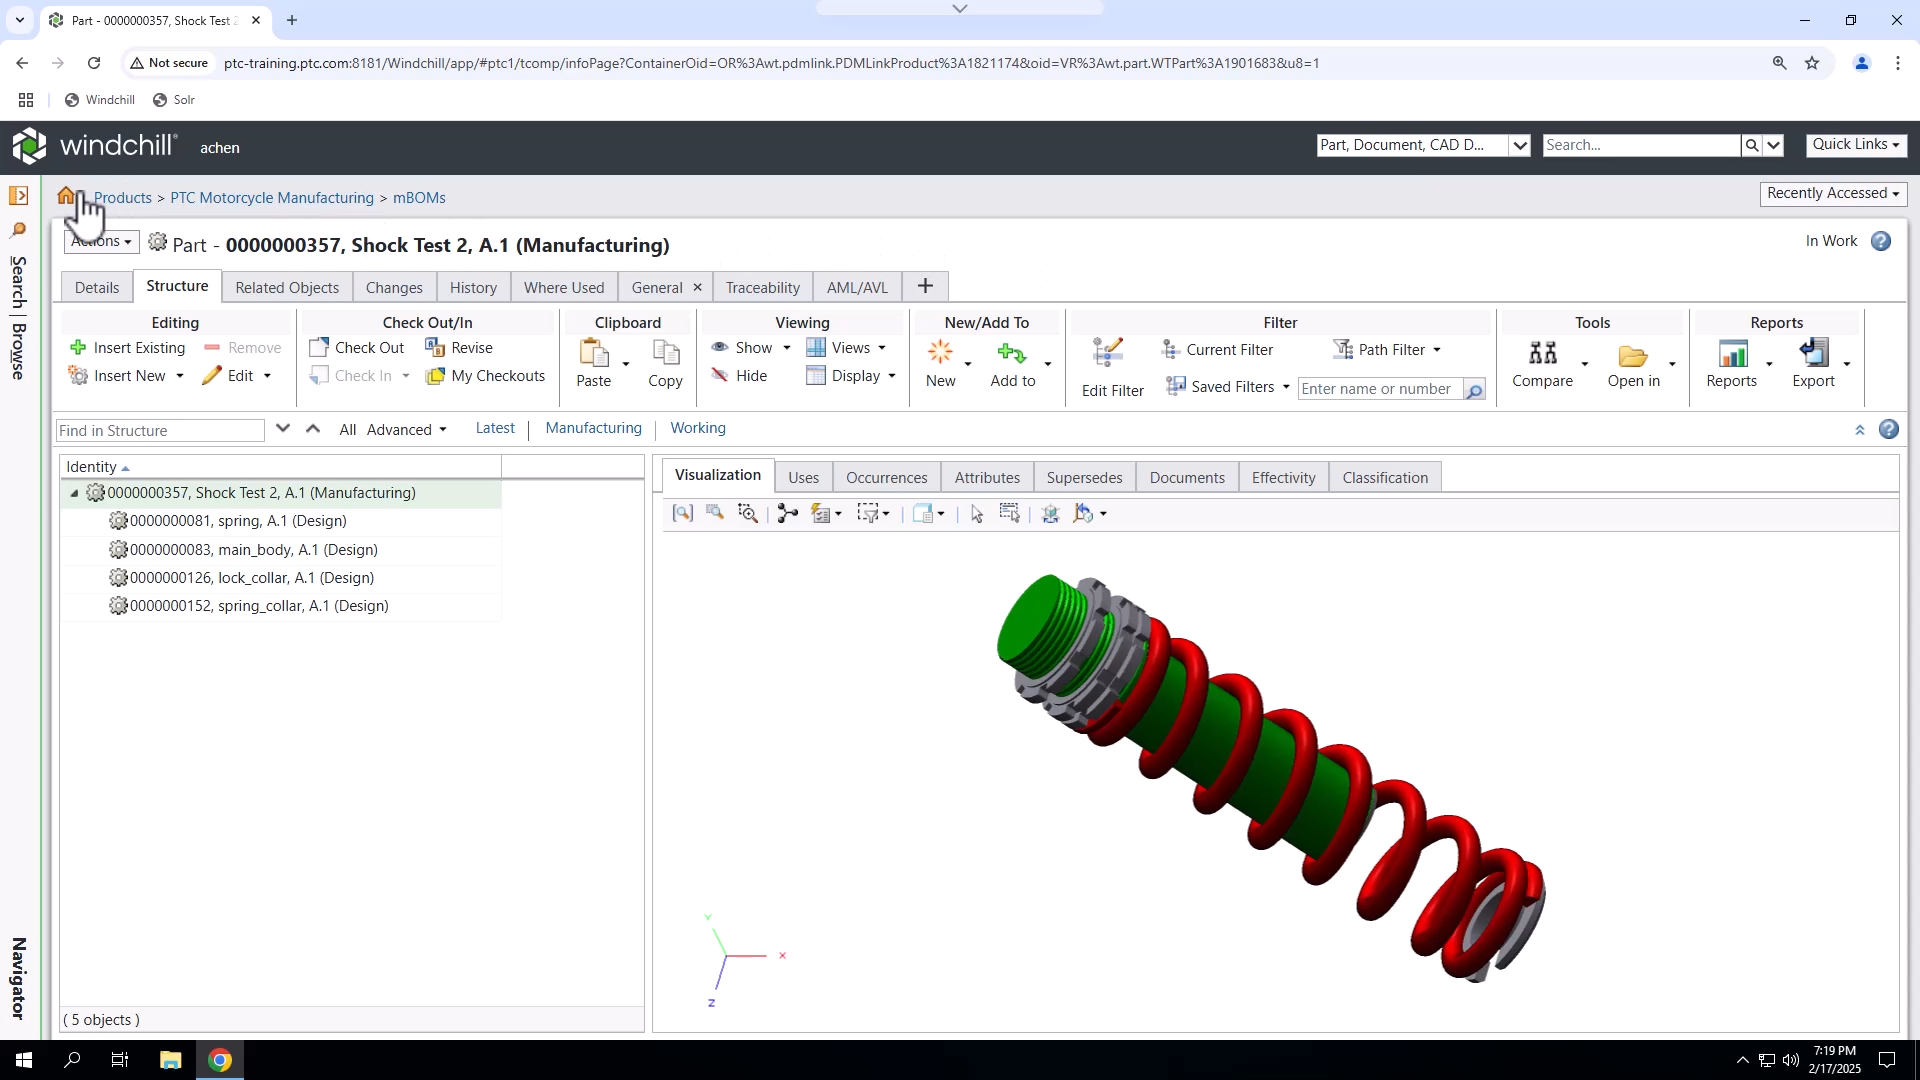Click the PTC Motorcycle Manufacturing breadcrumb
Screen dimensions: 1920x1080
click(x=271, y=197)
